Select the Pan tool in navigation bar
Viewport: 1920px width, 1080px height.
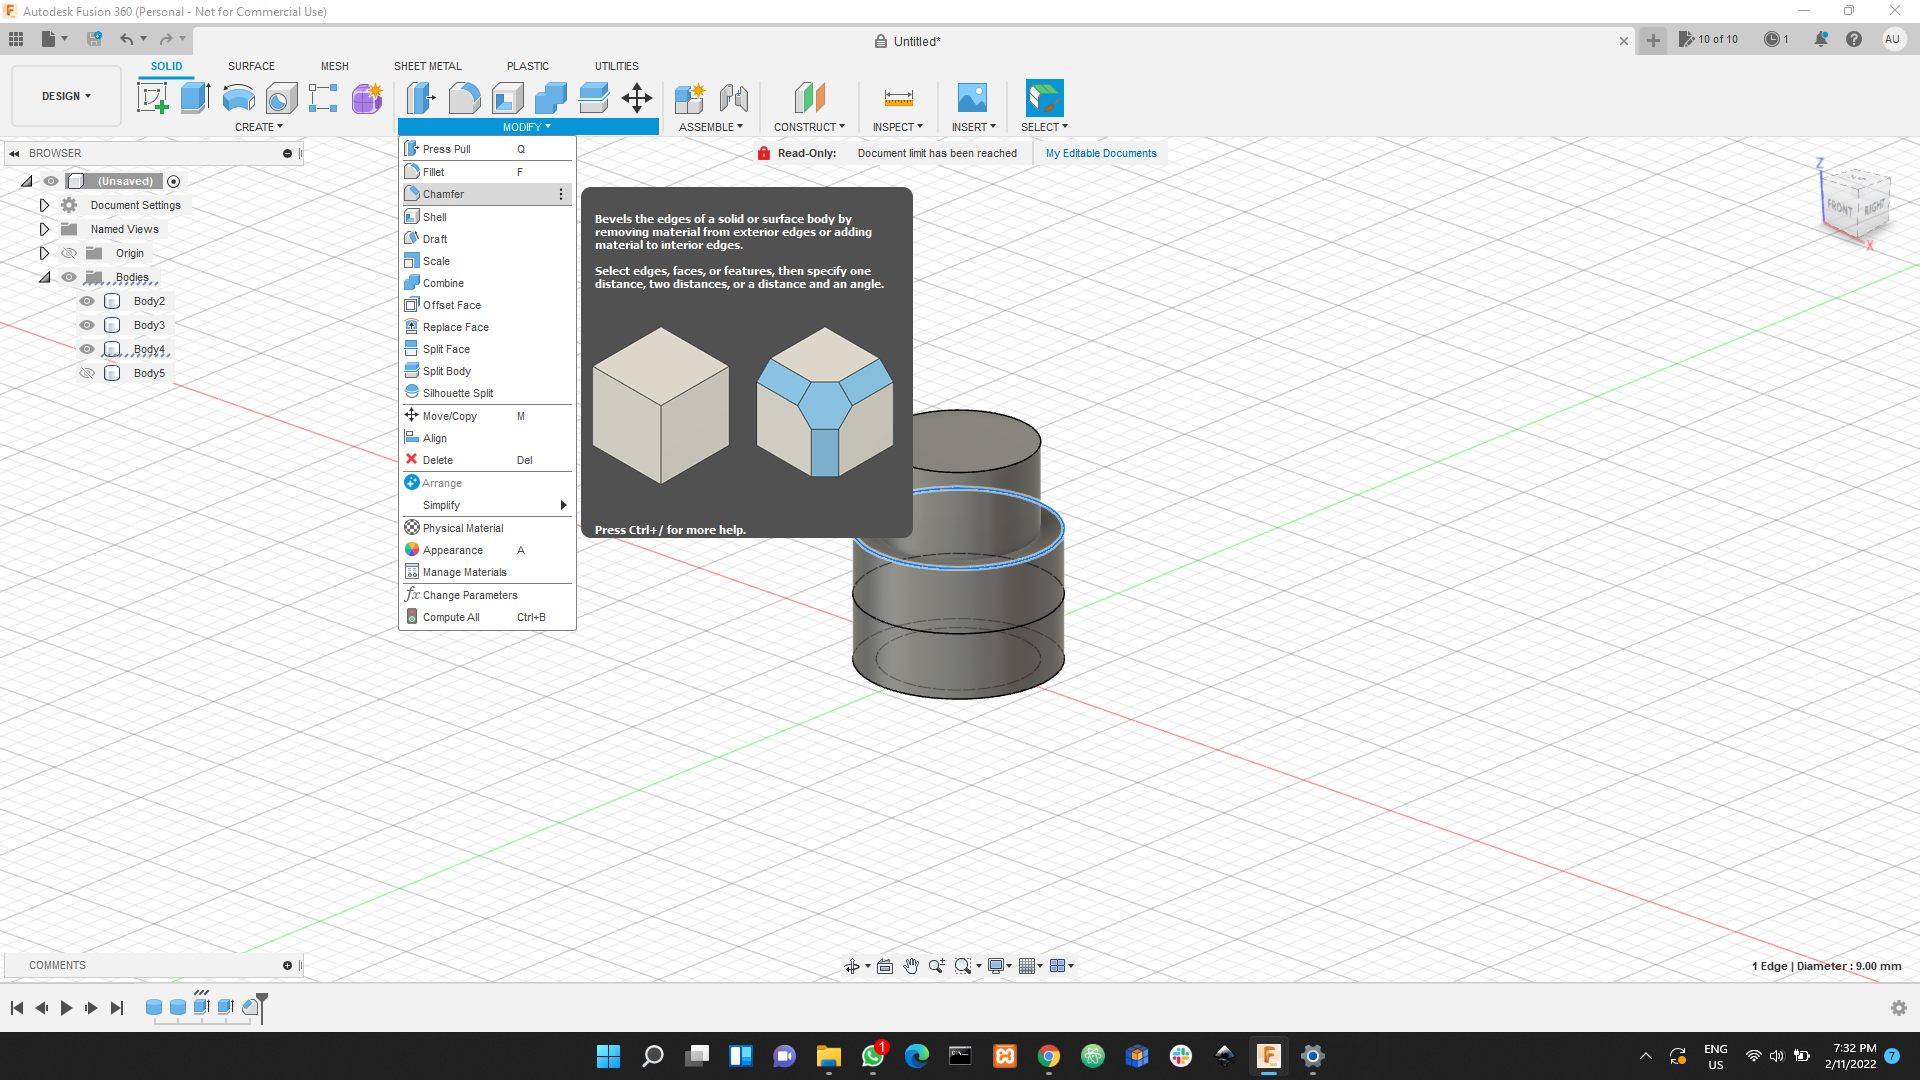pyautogui.click(x=911, y=966)
